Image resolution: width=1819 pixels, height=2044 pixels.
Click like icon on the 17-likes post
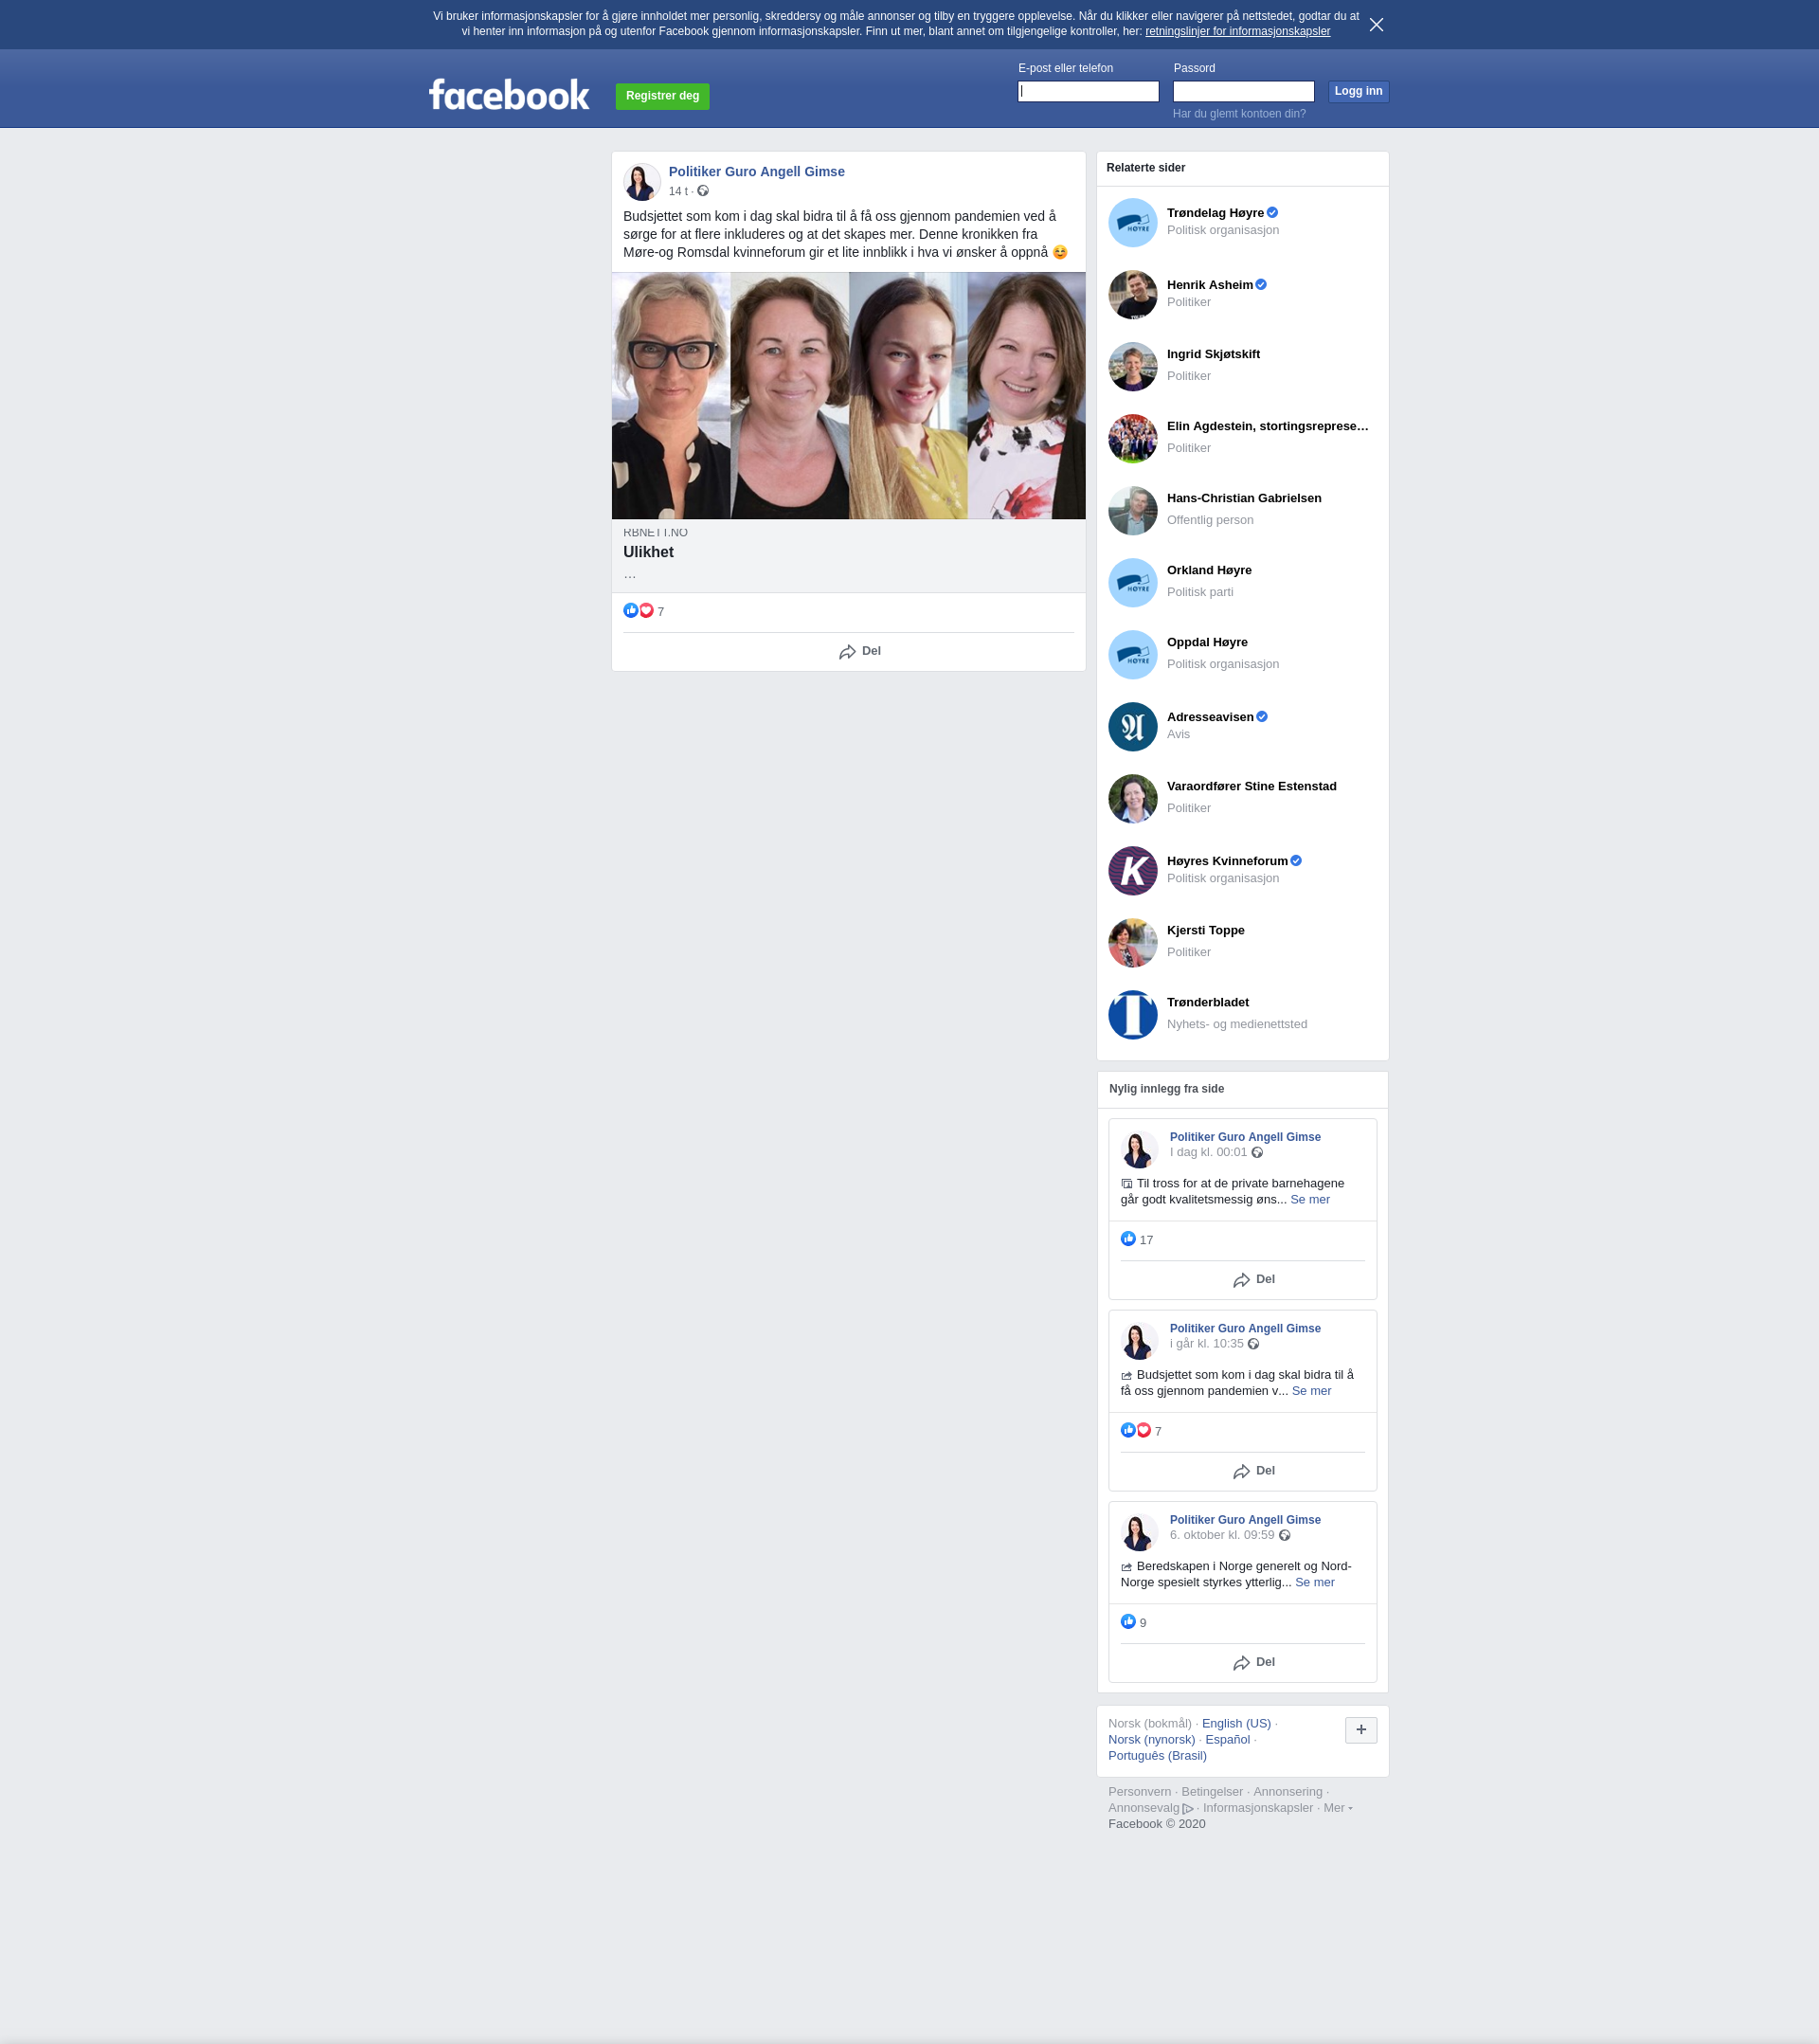(x=1128, y=1238)
